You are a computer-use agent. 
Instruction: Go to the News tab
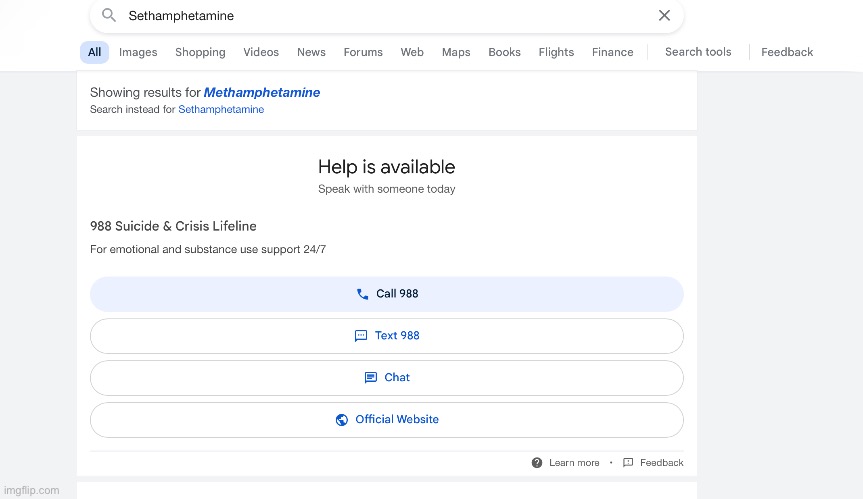311,52
